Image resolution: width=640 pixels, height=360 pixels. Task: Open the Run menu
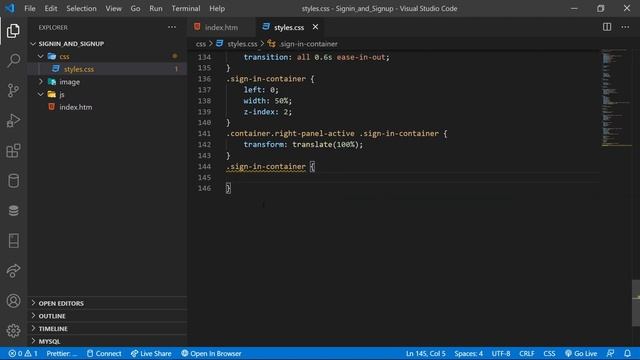tap(156, 8)
